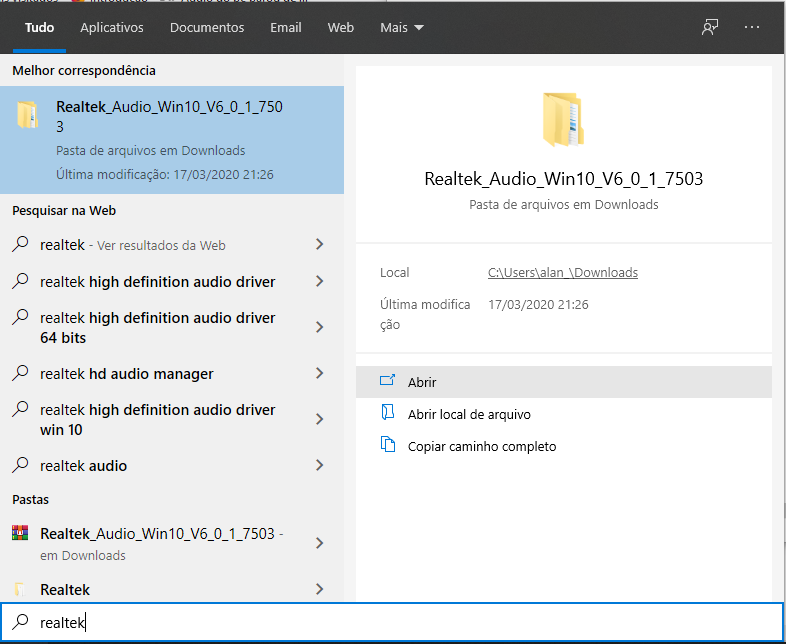This screenshot has height=644, width=786.
Task: Click '17/03/2020 21:26' date in preview details
Action: [x=538, y=304]
